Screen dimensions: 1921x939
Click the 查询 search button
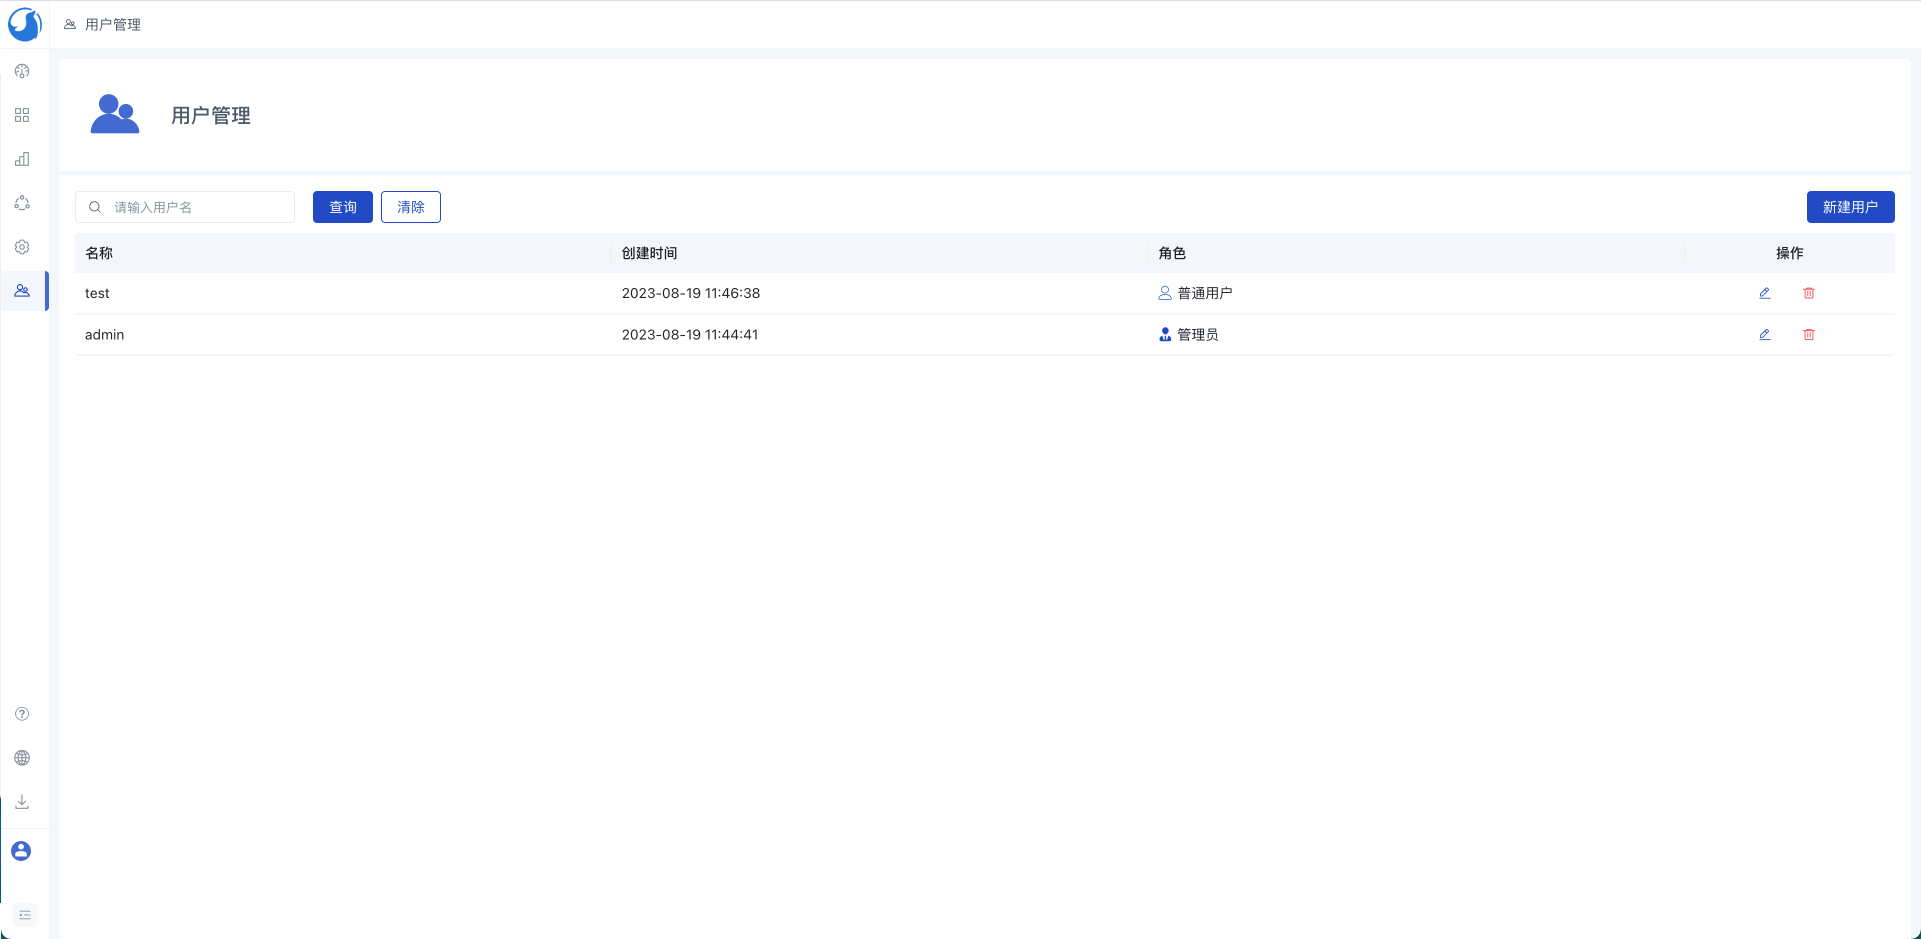pyautogui.click(x=343, y=207)
